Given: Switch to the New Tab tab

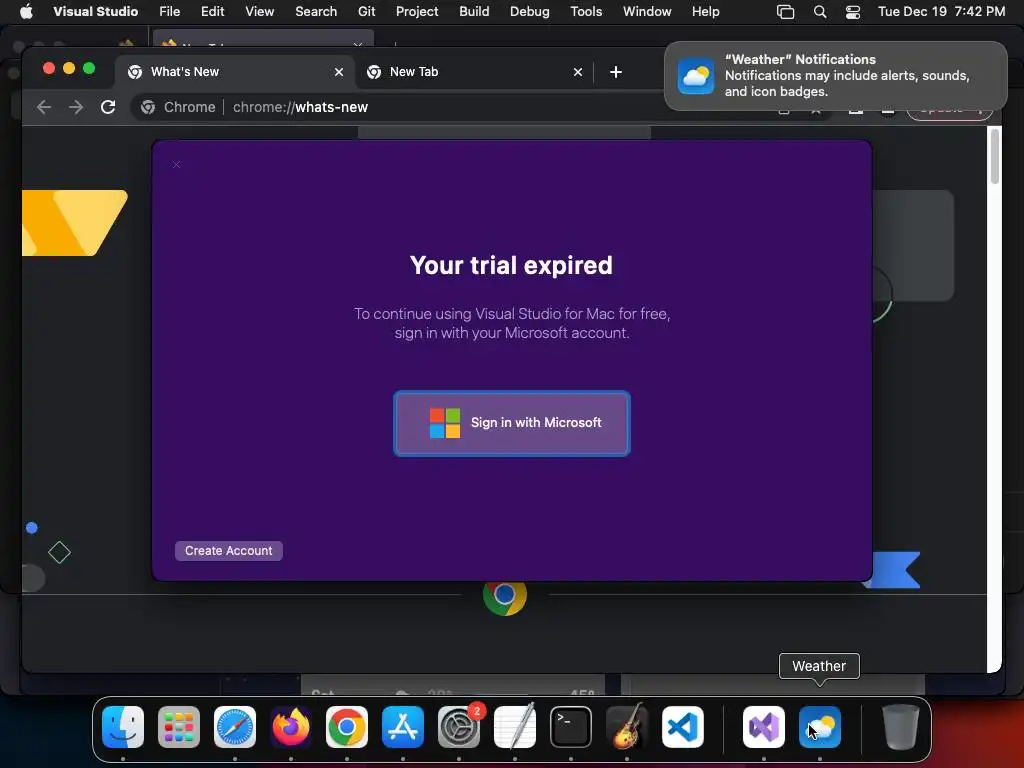Looking at the screenshot, I should [475, 72].
